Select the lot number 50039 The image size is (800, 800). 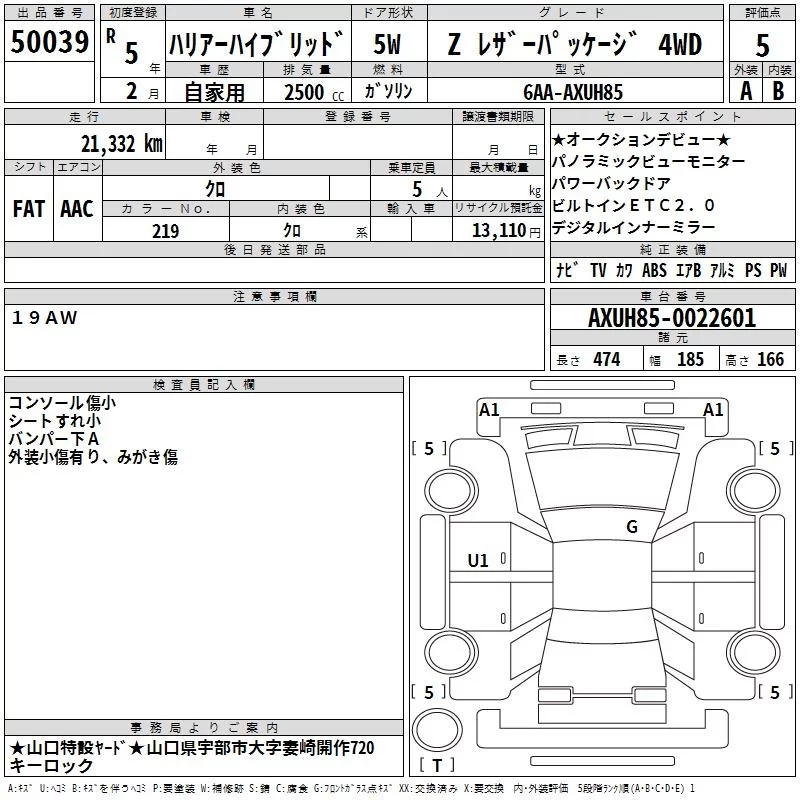click(x=50, y=42)
